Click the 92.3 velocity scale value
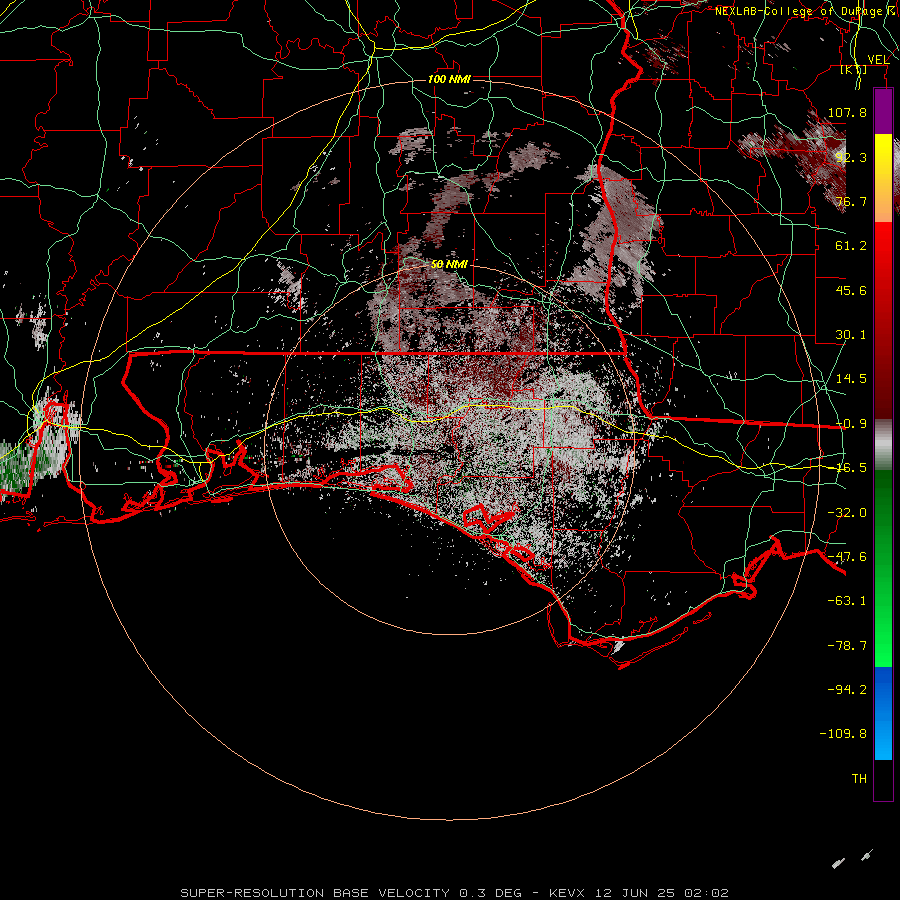 click(851, 157)
